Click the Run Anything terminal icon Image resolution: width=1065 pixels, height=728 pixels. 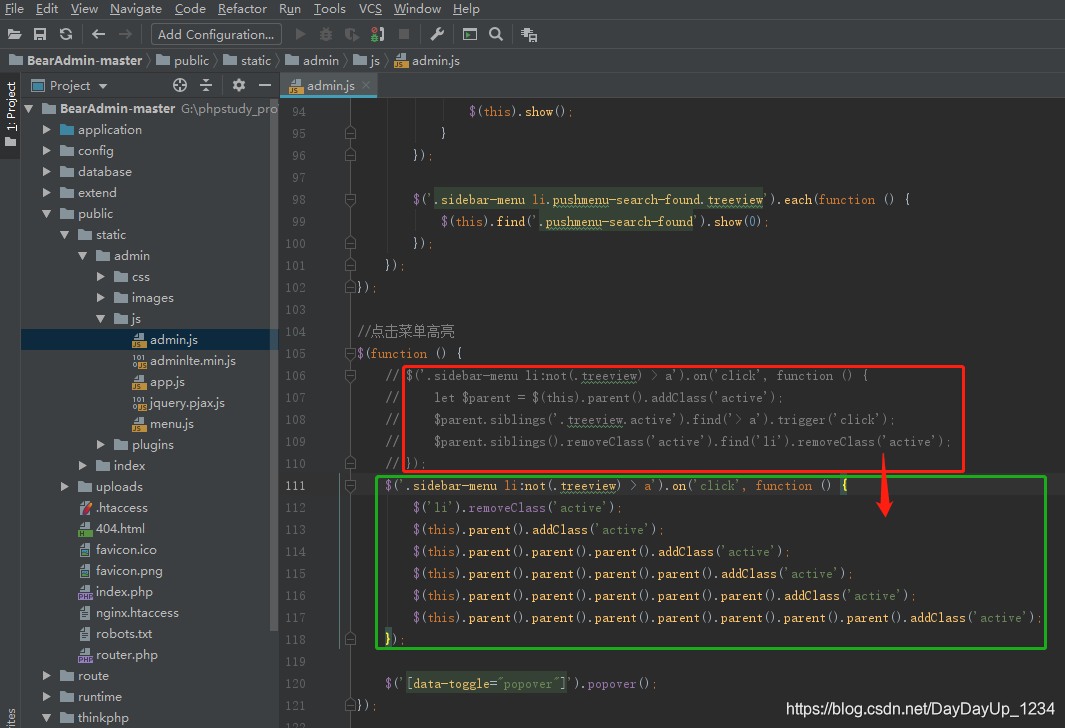[469, 34]
